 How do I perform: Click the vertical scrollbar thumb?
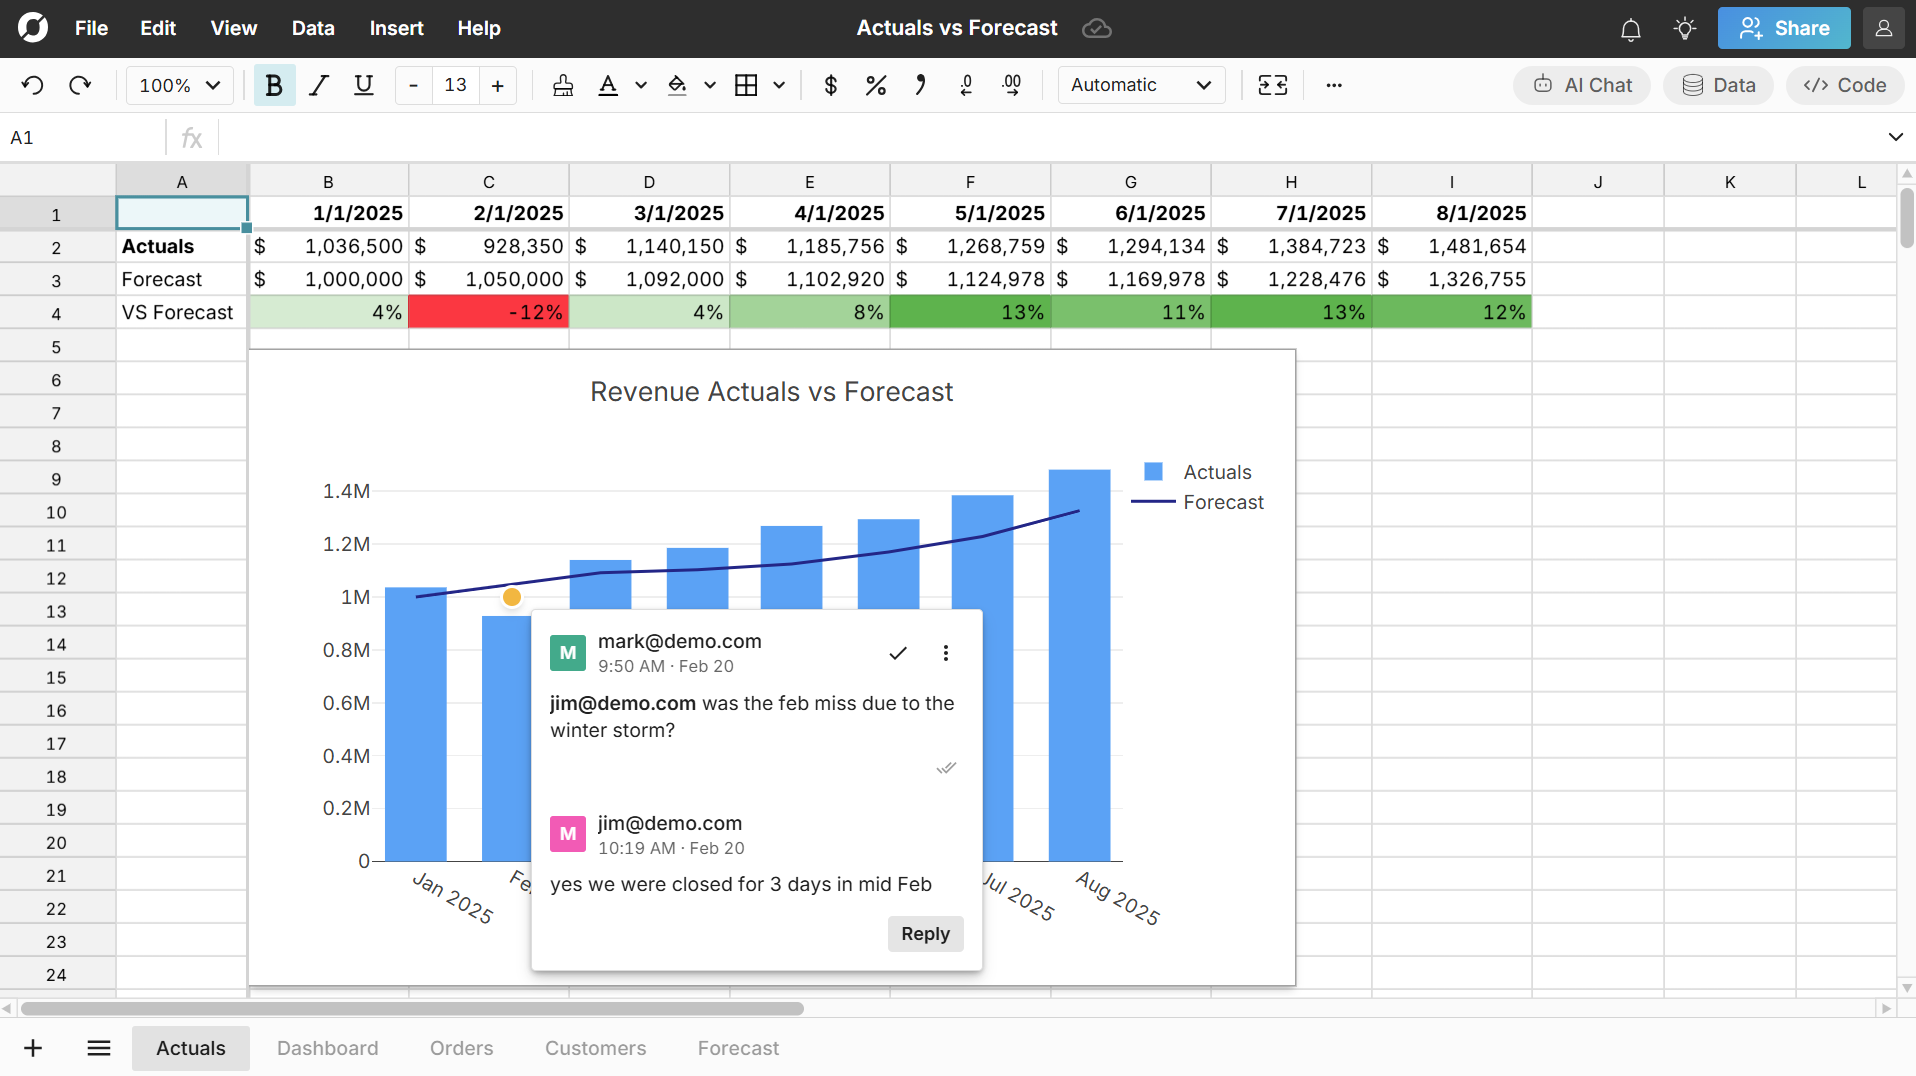(x=1906, y=217)
